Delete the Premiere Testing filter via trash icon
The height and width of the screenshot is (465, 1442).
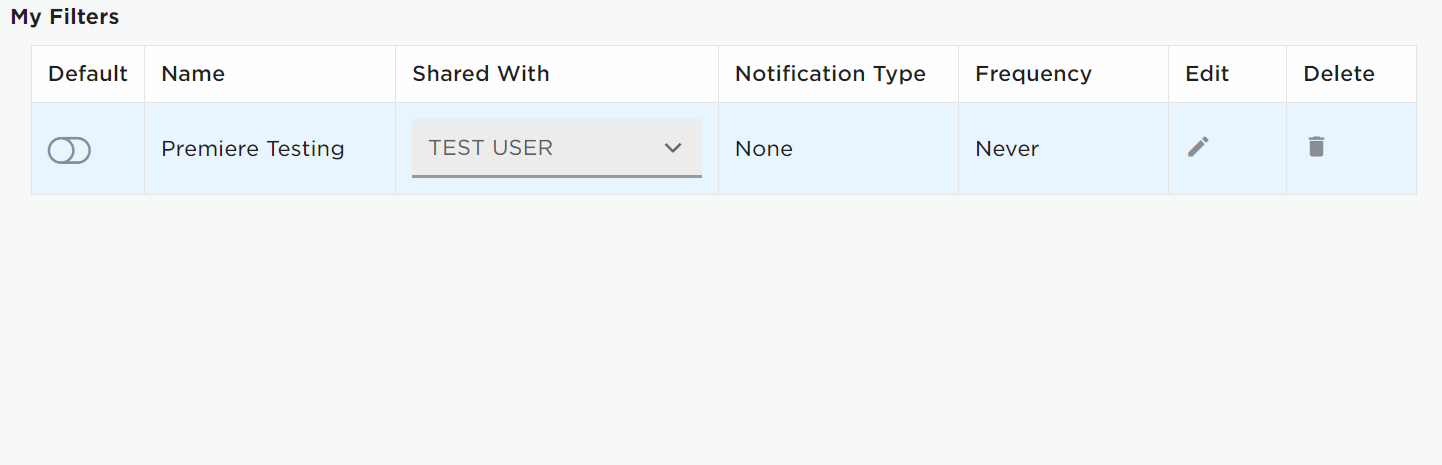pos(1316,147)
